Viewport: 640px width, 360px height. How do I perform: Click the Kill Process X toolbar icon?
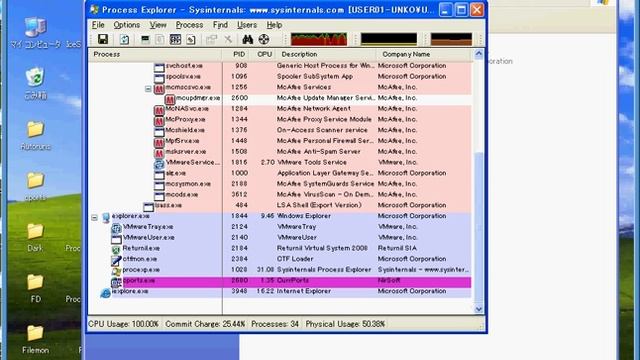(x=228, y=39)
